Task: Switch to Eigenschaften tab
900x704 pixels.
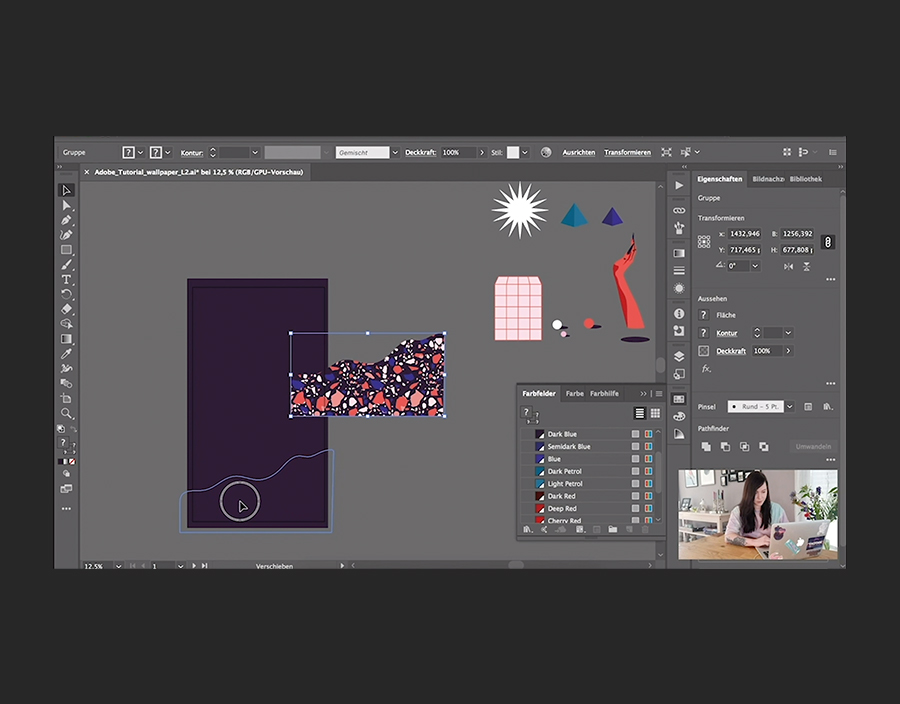Action: click(x=720, y=179)
